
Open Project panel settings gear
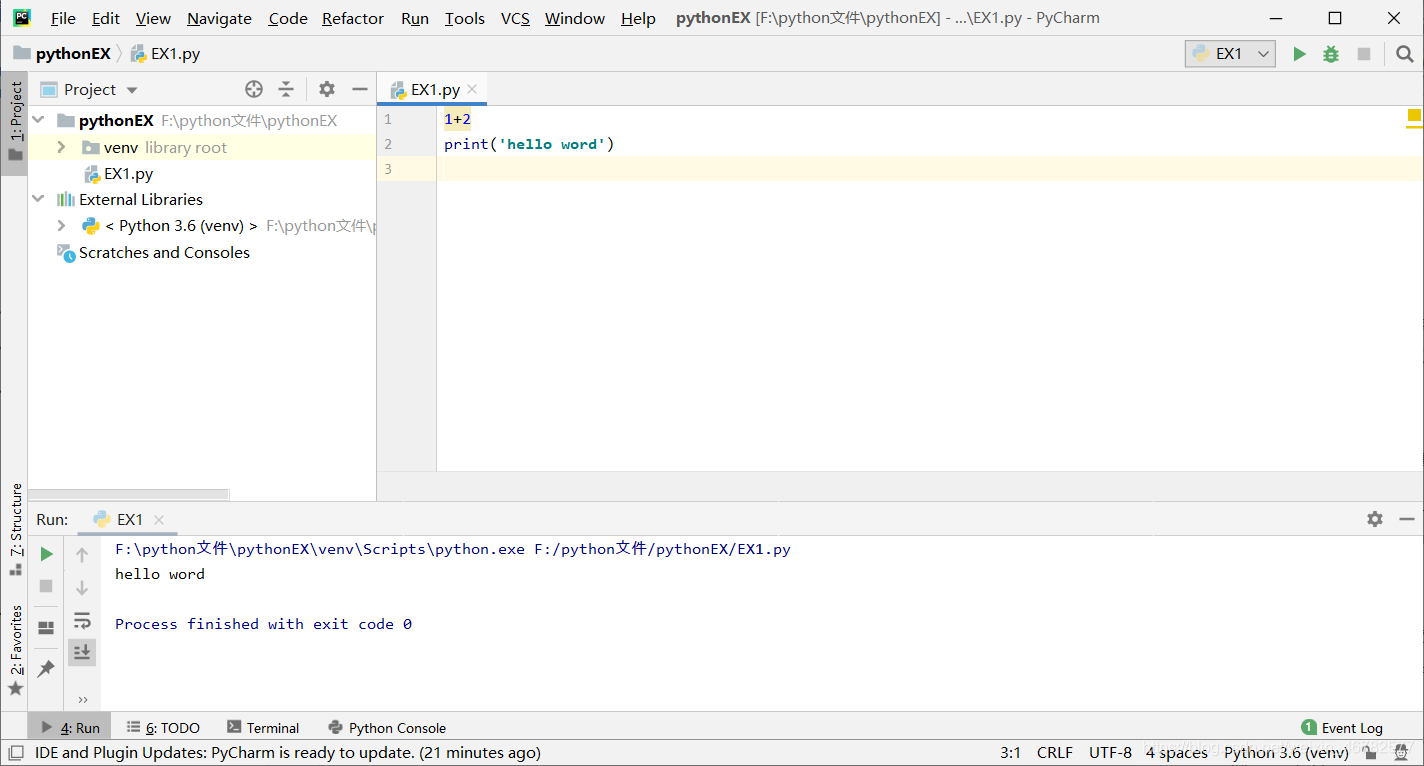pyautogui.click(x=327, y=89)
